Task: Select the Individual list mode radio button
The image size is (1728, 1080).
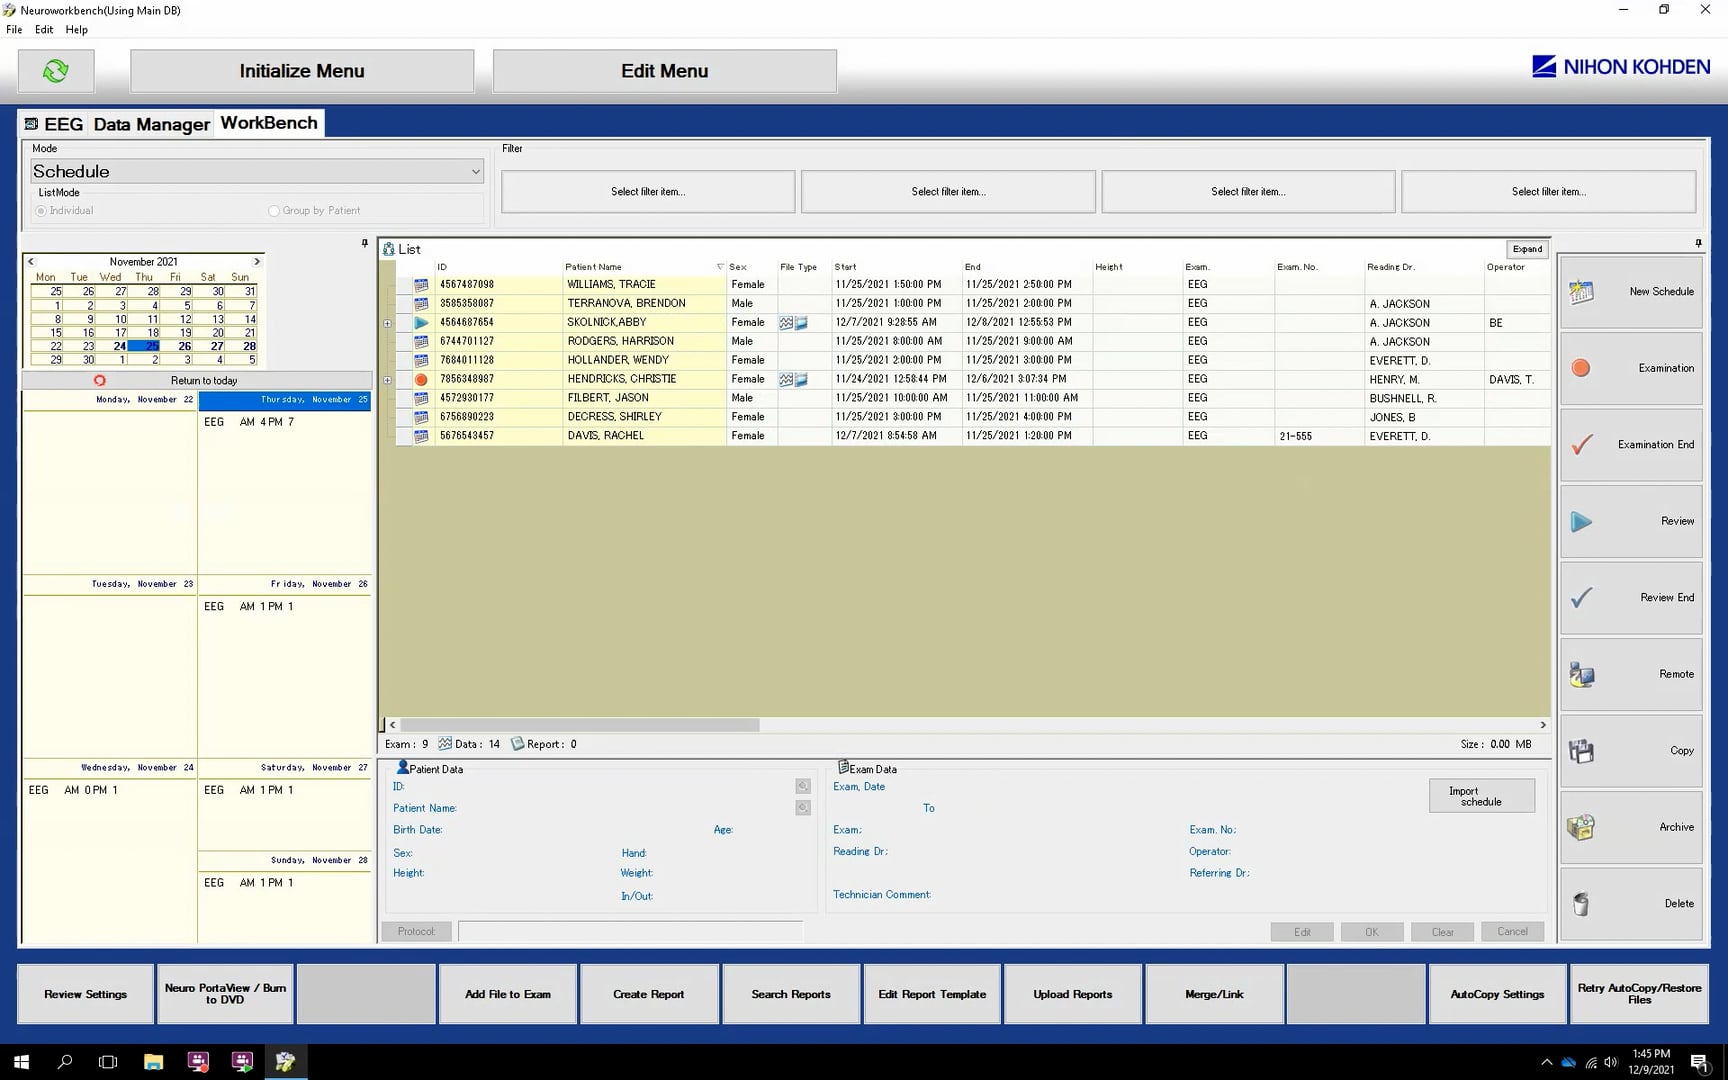Action: [x=41, y=211]
